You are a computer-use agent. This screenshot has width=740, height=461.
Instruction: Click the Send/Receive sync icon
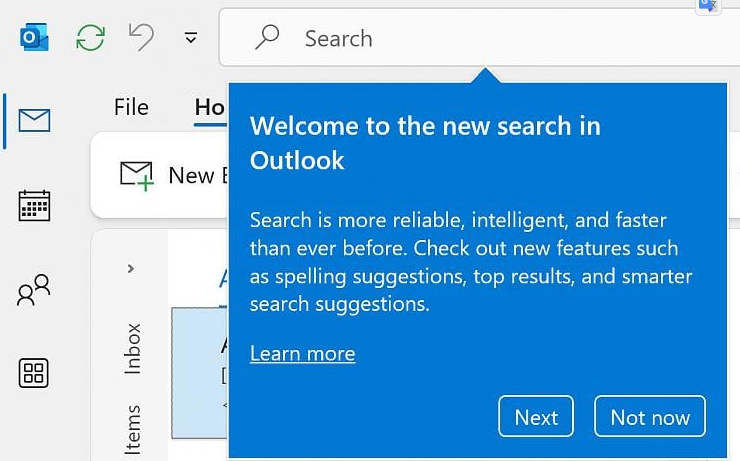[91, 38]
